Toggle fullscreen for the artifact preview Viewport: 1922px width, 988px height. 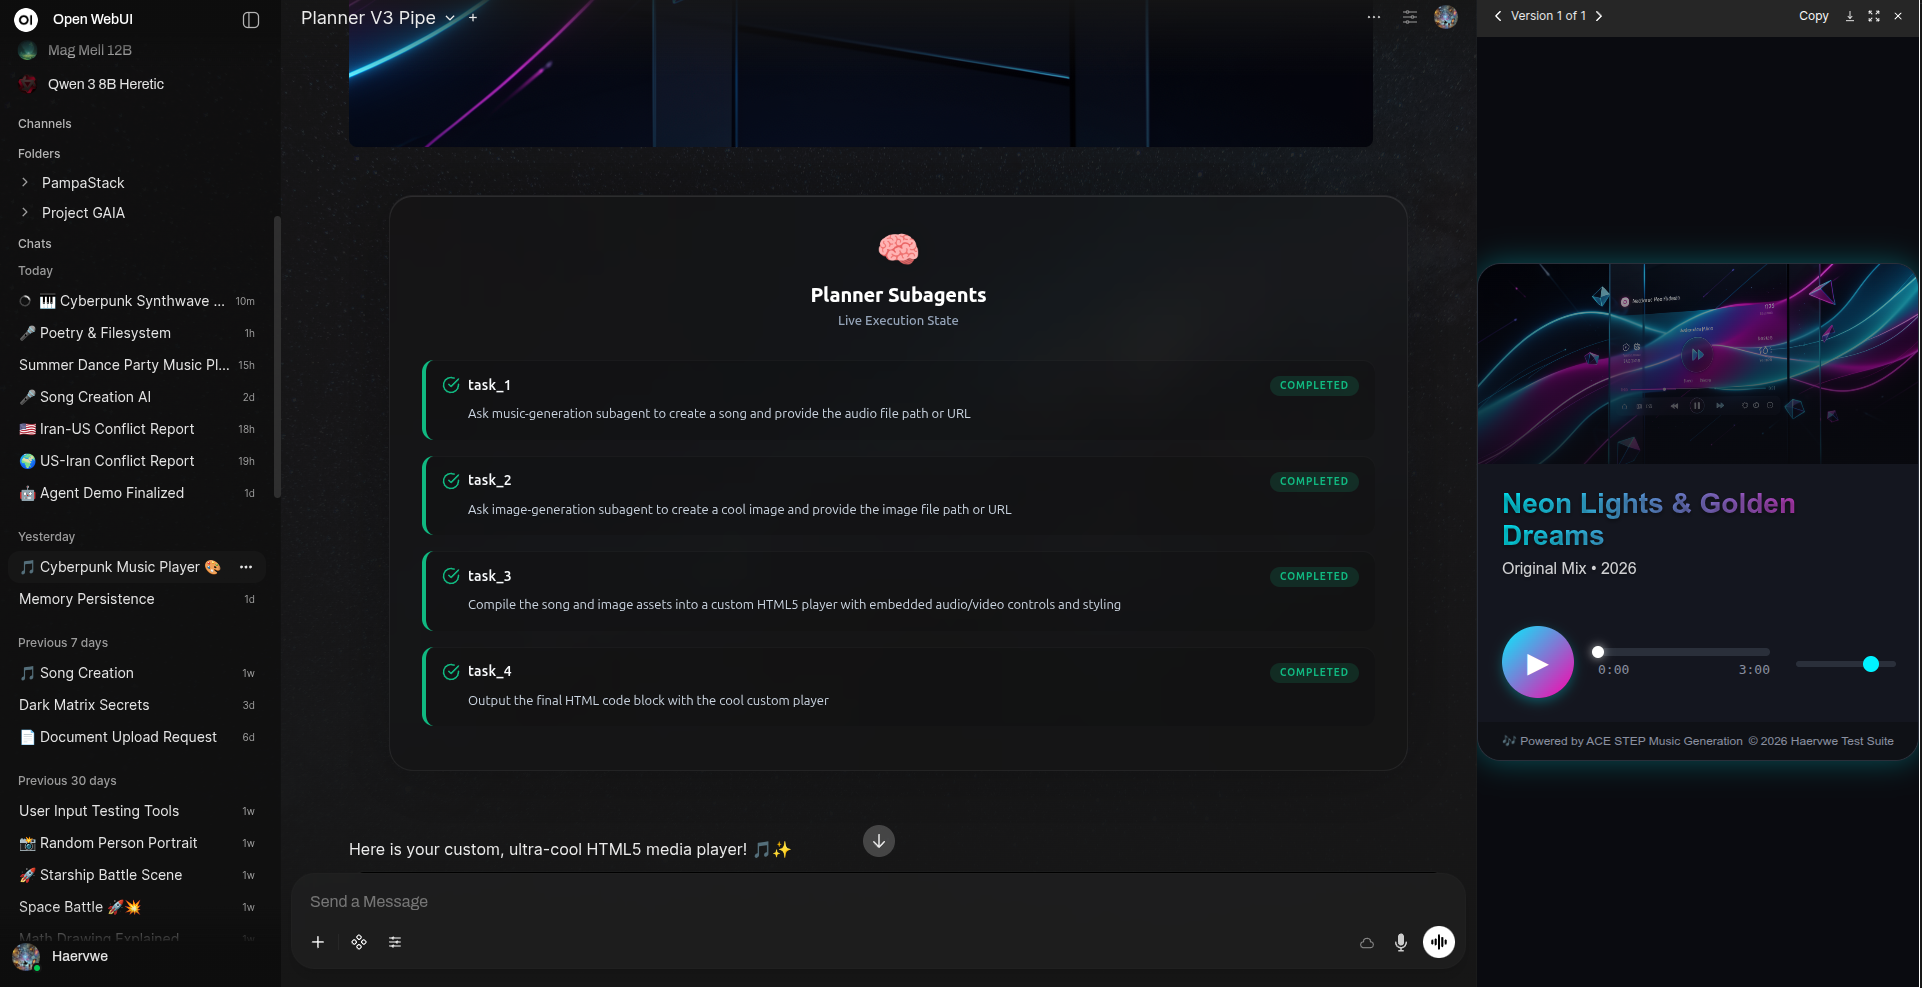click(x=1874, y=16)
